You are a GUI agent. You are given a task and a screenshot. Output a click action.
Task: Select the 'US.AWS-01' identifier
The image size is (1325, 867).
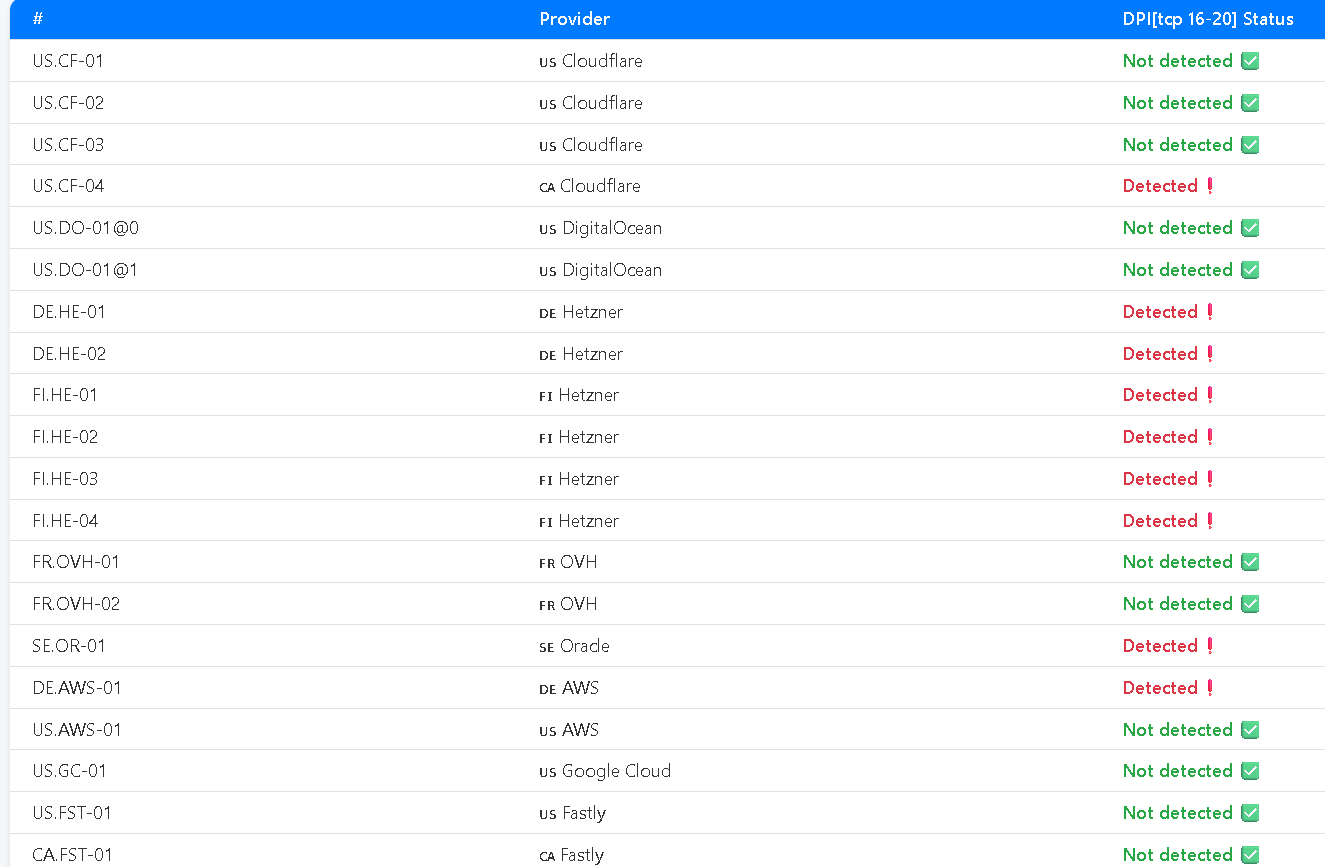pos(77,730)
